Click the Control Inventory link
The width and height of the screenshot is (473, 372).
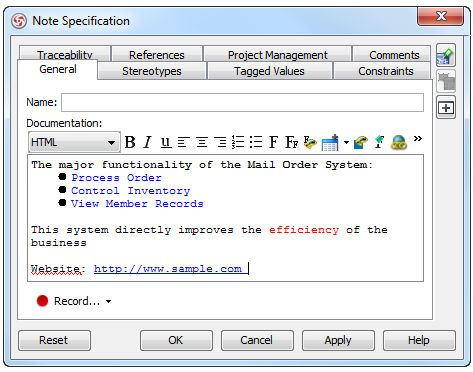click(131, 191)
